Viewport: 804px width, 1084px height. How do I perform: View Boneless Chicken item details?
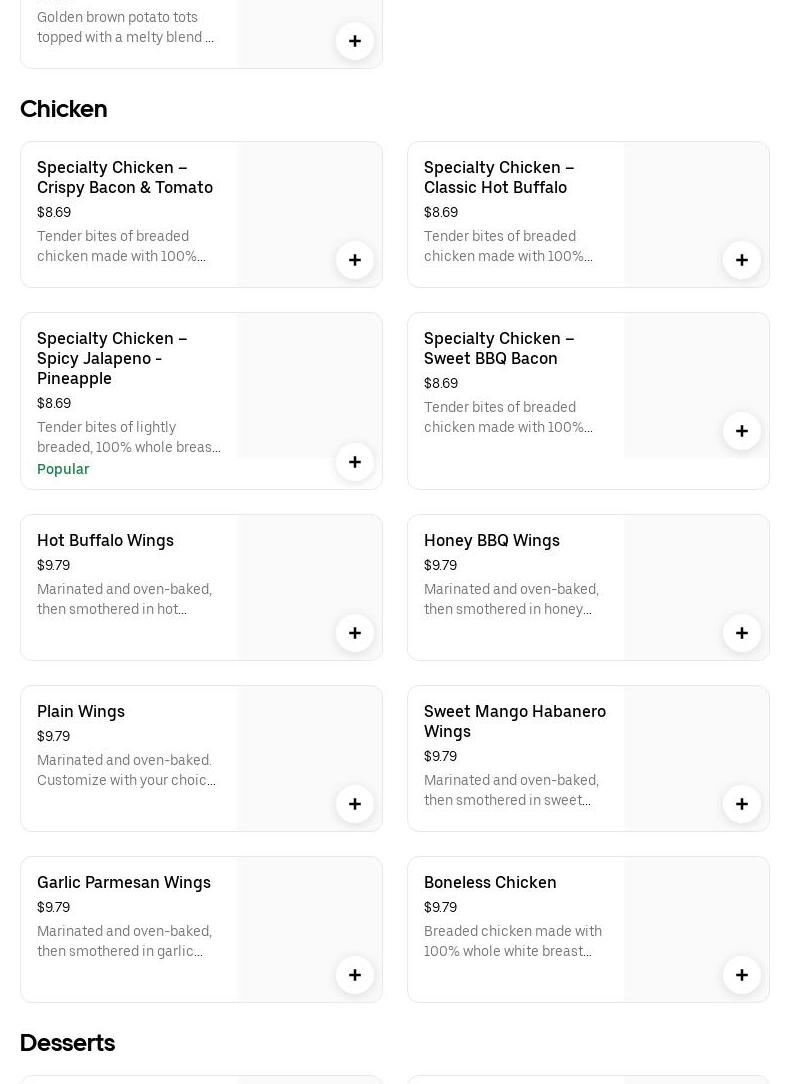click(490, 882)
